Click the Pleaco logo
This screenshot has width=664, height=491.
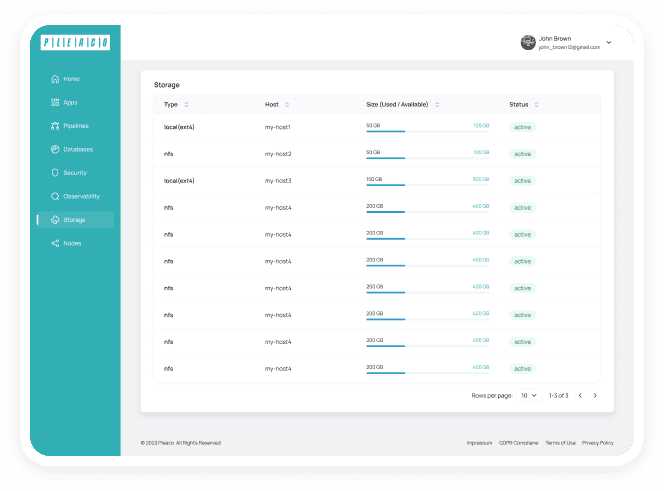[x=75, y=42]
